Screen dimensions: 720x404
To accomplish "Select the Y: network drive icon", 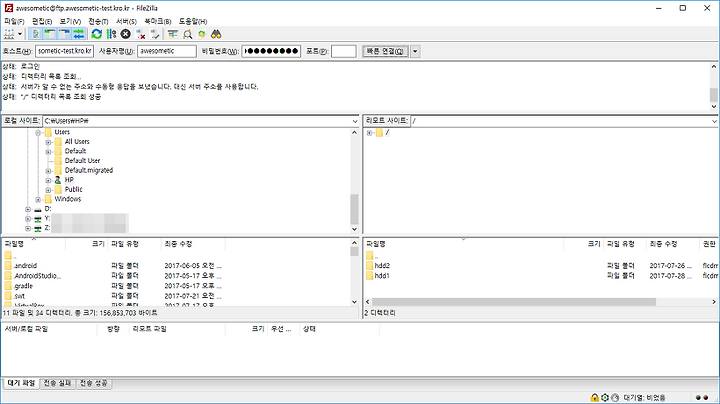I will (x=38, y=219).
